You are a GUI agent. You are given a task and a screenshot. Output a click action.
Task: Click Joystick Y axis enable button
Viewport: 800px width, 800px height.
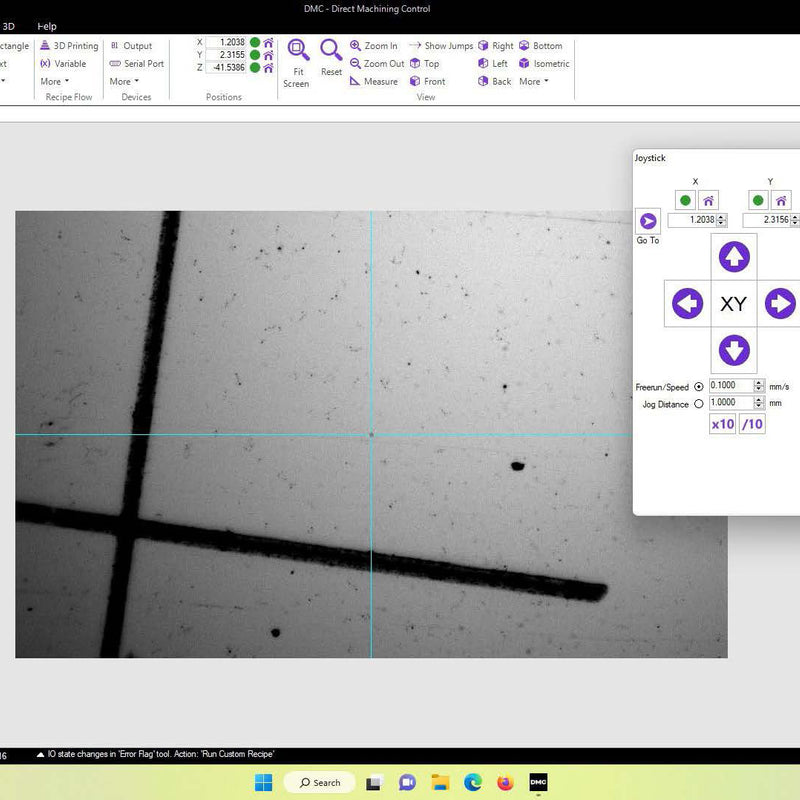pyautogui.click(x=758, y=201)
